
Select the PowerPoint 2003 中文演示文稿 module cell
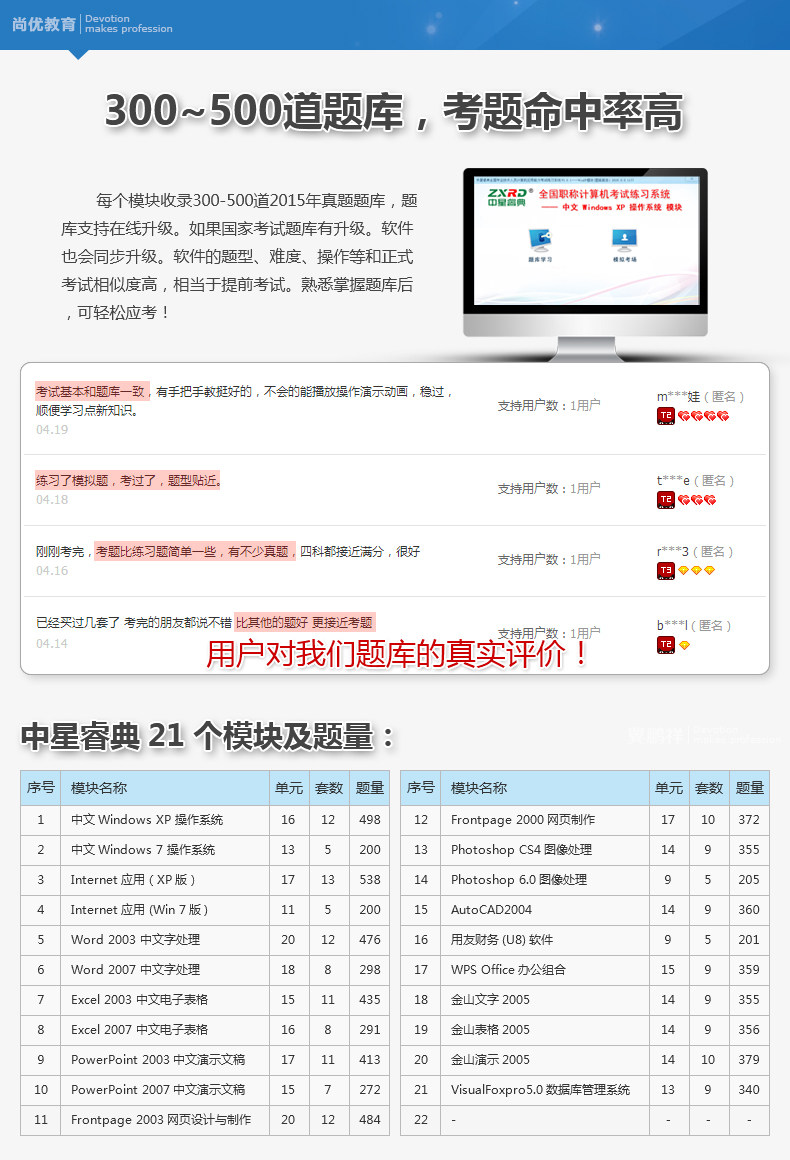[x=165, y=1059]
